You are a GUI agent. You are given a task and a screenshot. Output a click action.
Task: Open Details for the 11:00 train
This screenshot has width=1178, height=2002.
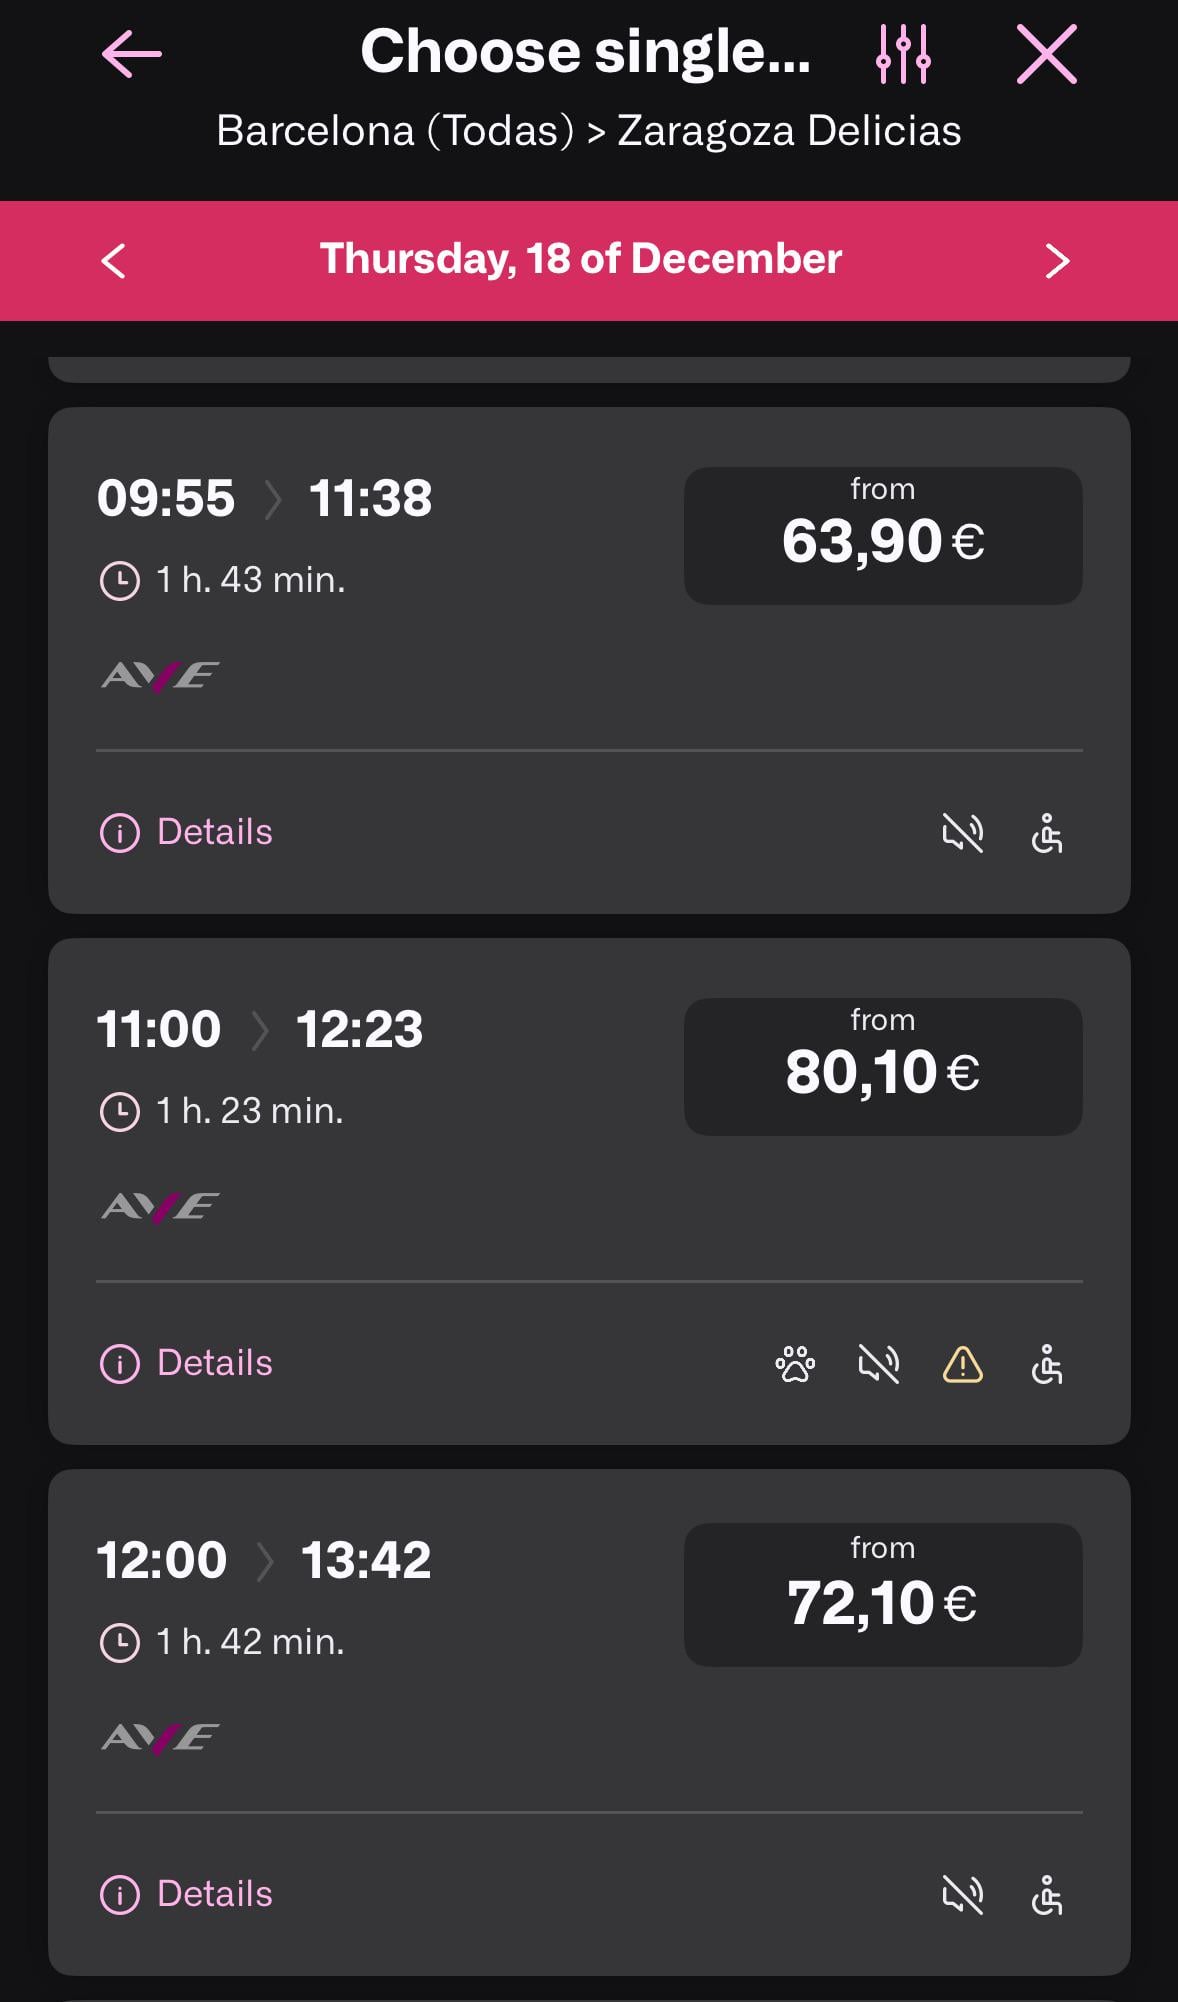(187, 1363)
